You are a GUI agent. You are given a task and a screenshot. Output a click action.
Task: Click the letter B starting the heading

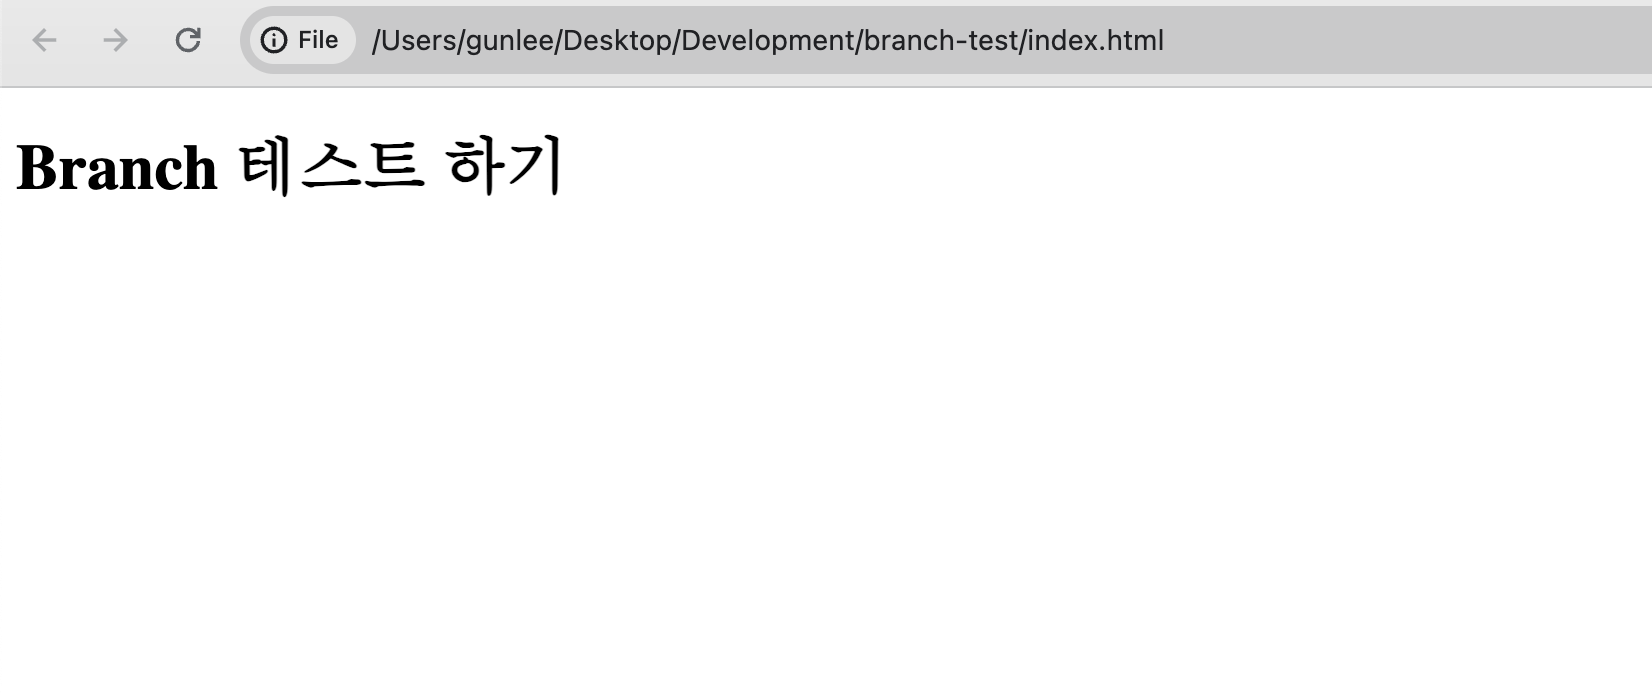click(35, 167)
